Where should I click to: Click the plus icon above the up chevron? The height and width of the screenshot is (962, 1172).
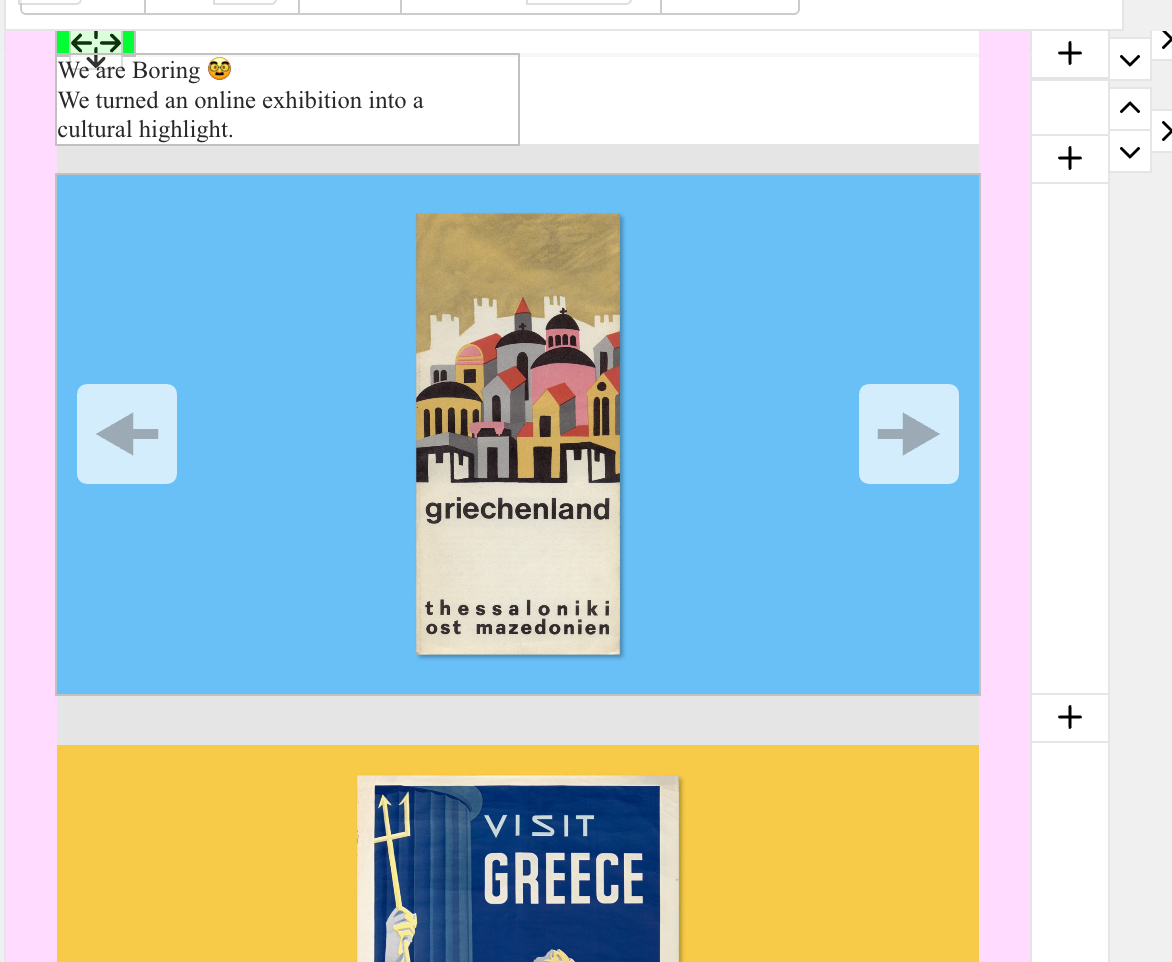[1069, 55]
